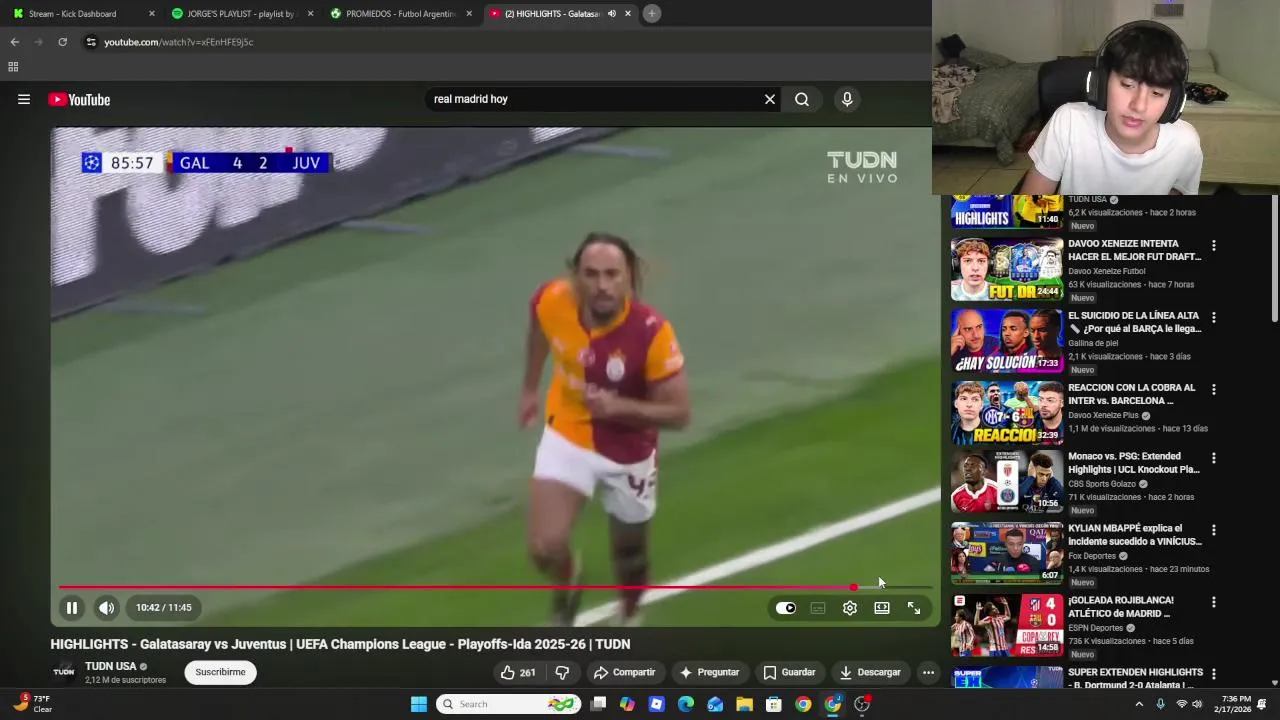The image size is (1280, 720).
Task: Click the red playhead scrubber dot
Action: pos(853,587)
